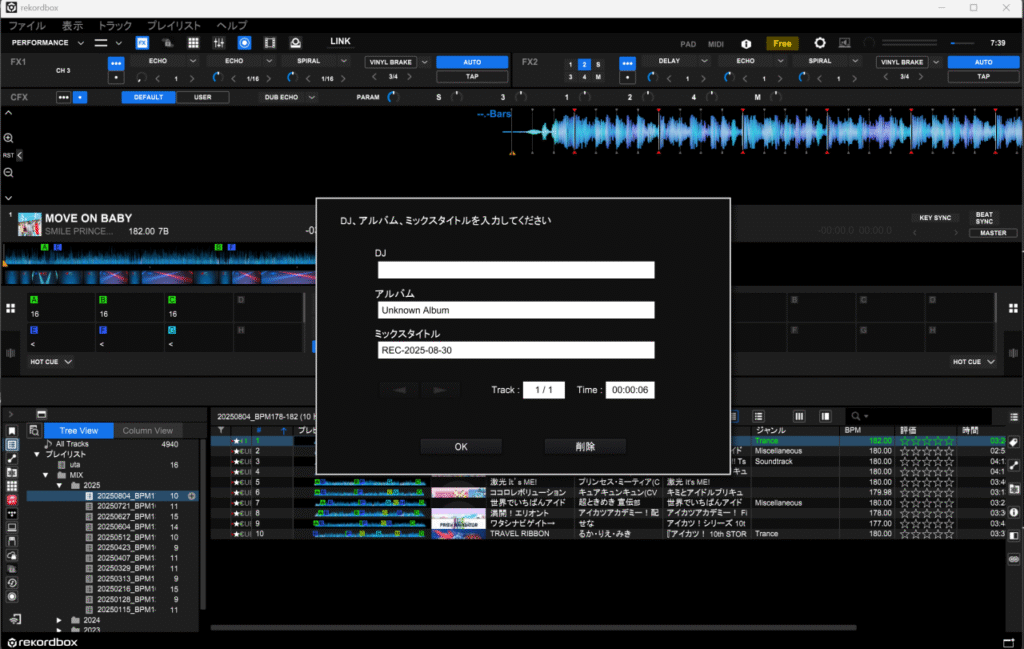Open the browser sub-window icon above Tree View
1024x649 pixels.
[41, 415]
